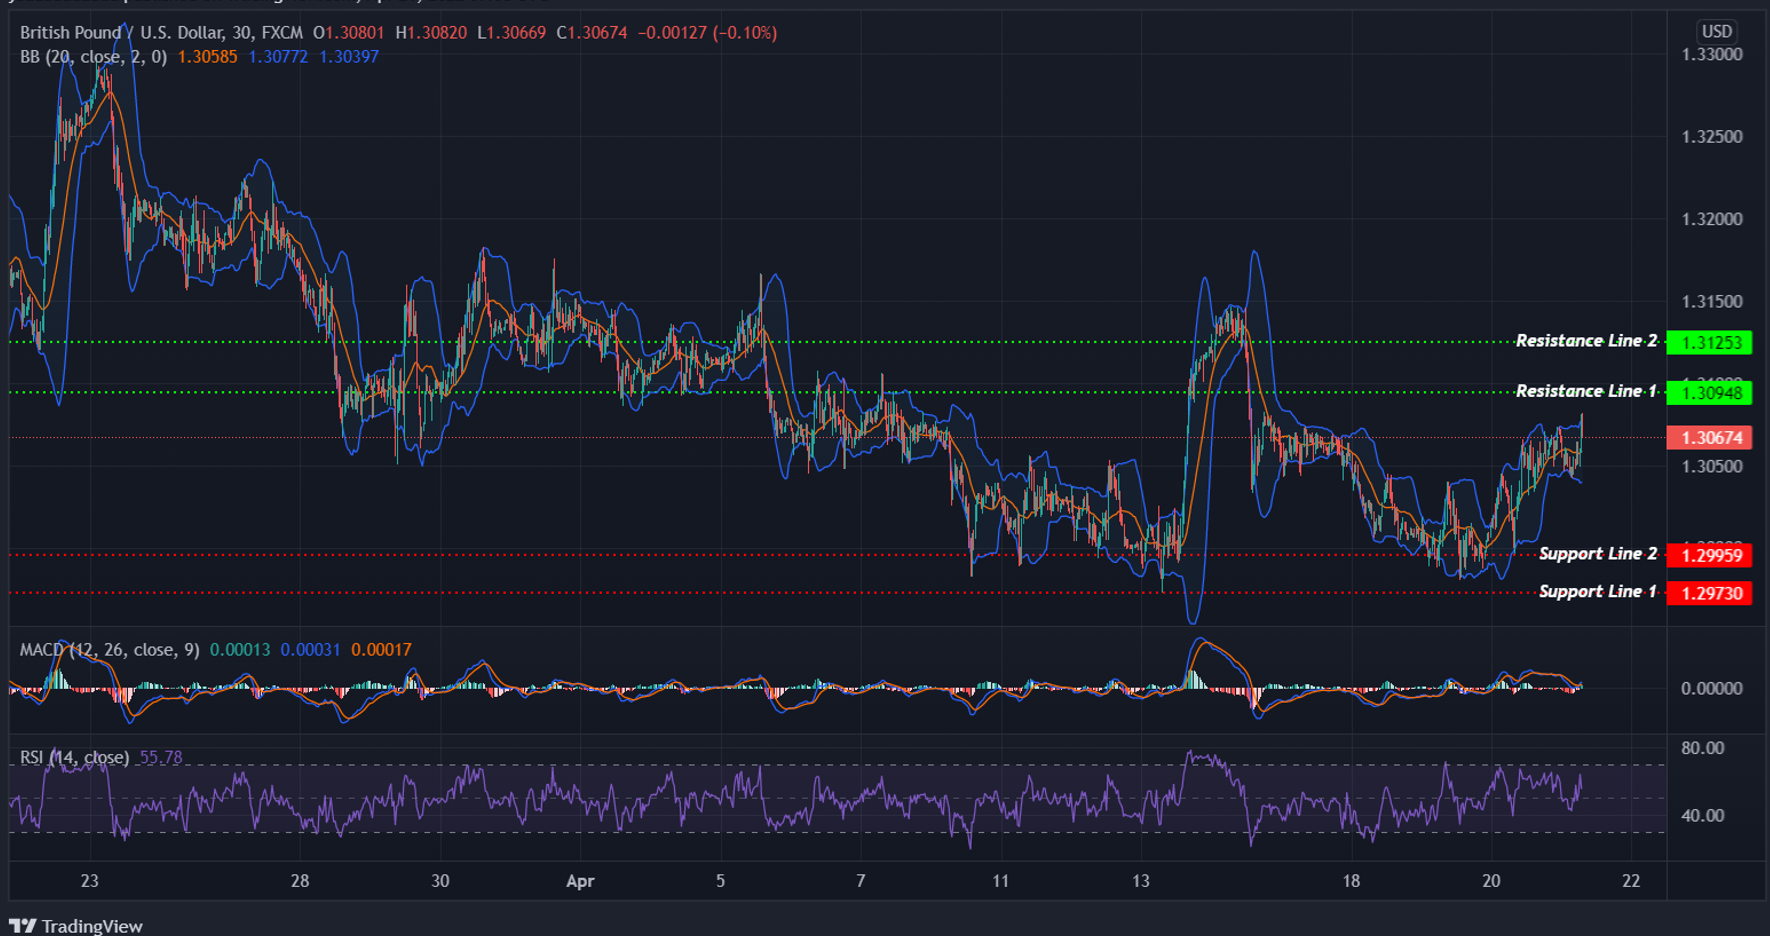This screenshot has width=1770, height=936.
Task: Click the Resistance Line 2 text label
Action: coord(1585,340)
